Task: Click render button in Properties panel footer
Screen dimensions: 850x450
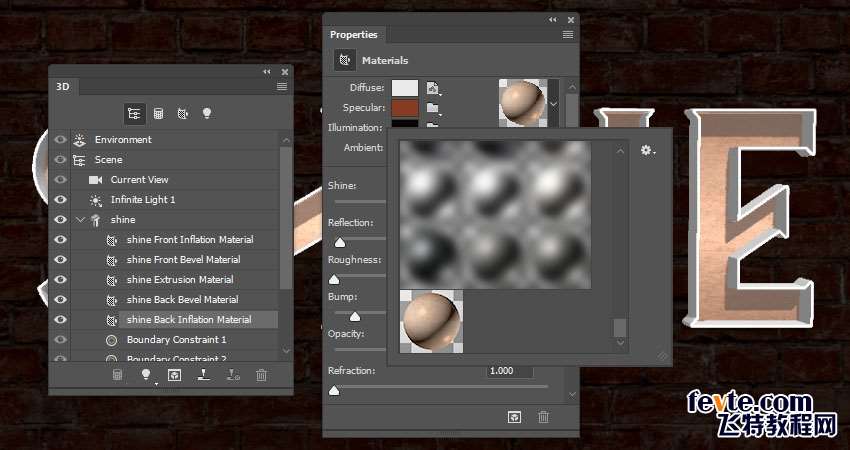Action: click(x=514, y=416)
